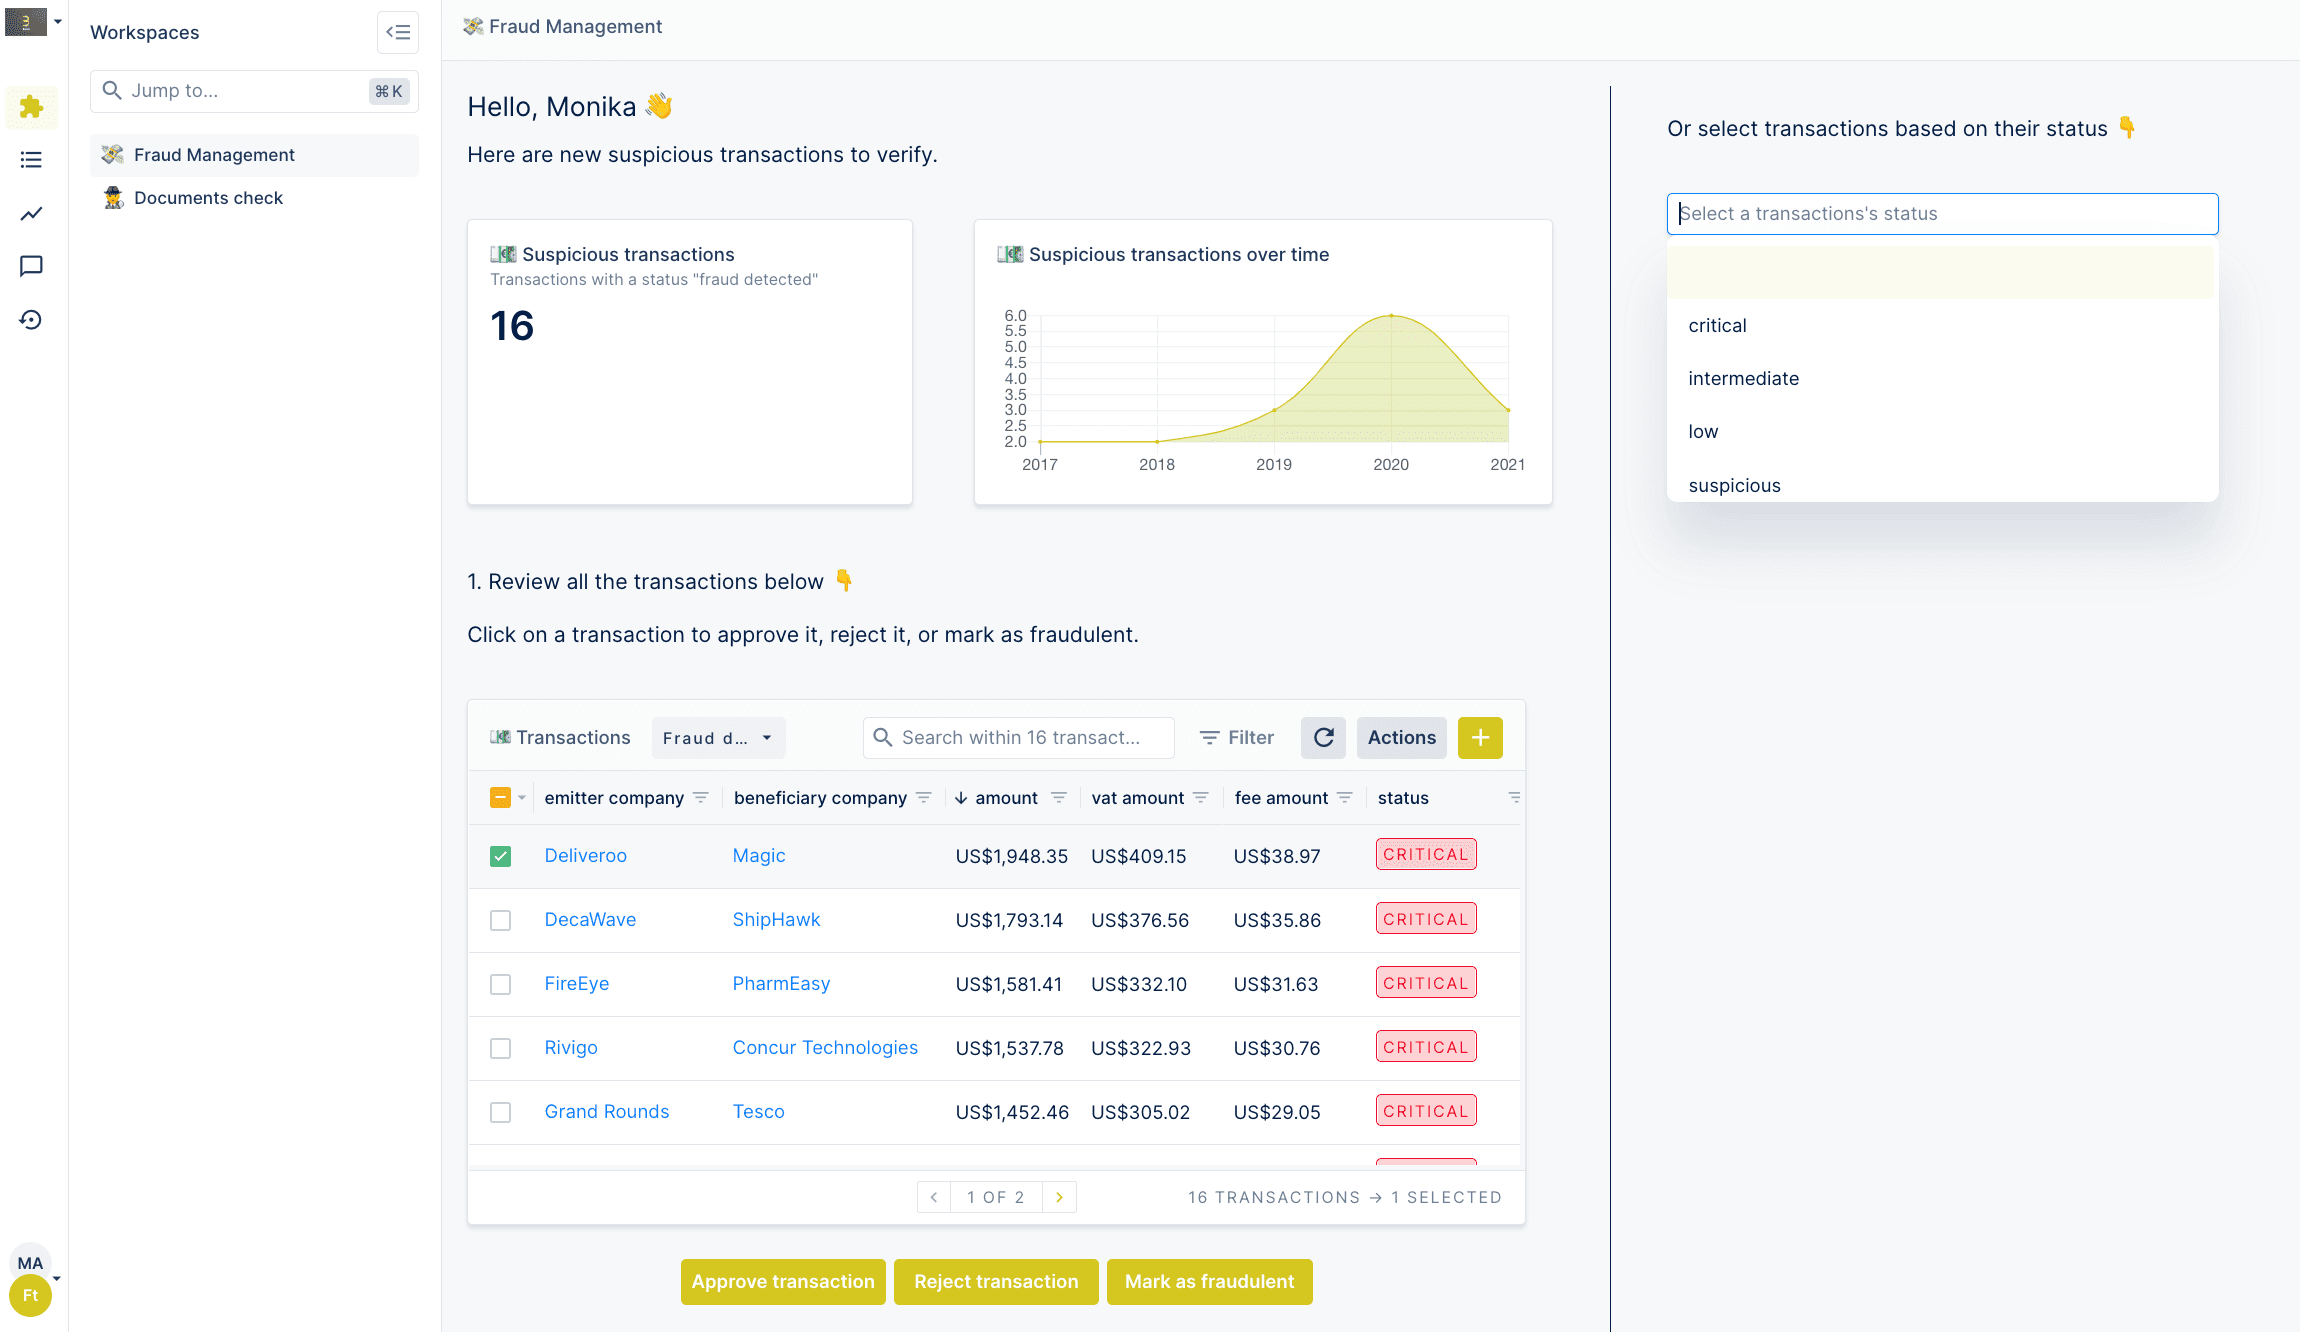This screenshot has height=1332, width=2300.
Task: Open the list icon in left rail
Action: tap(31, 160)
